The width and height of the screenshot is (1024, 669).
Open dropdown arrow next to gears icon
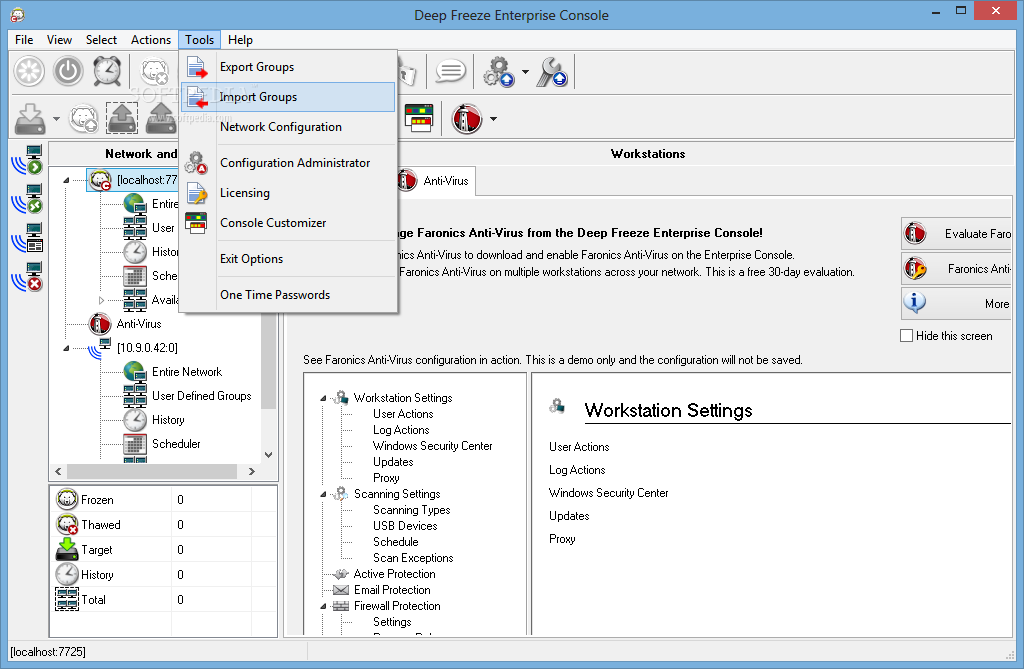(x=525, y=72)
